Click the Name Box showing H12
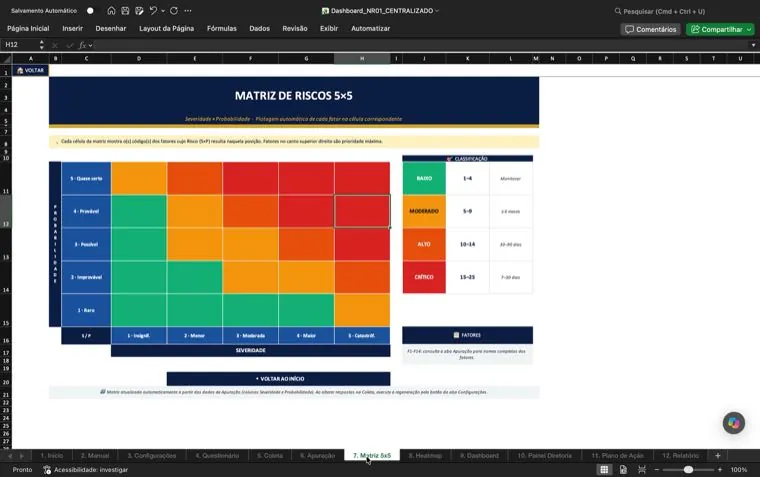This screenshot has width=760, height=477. click(x=19, y=45)
